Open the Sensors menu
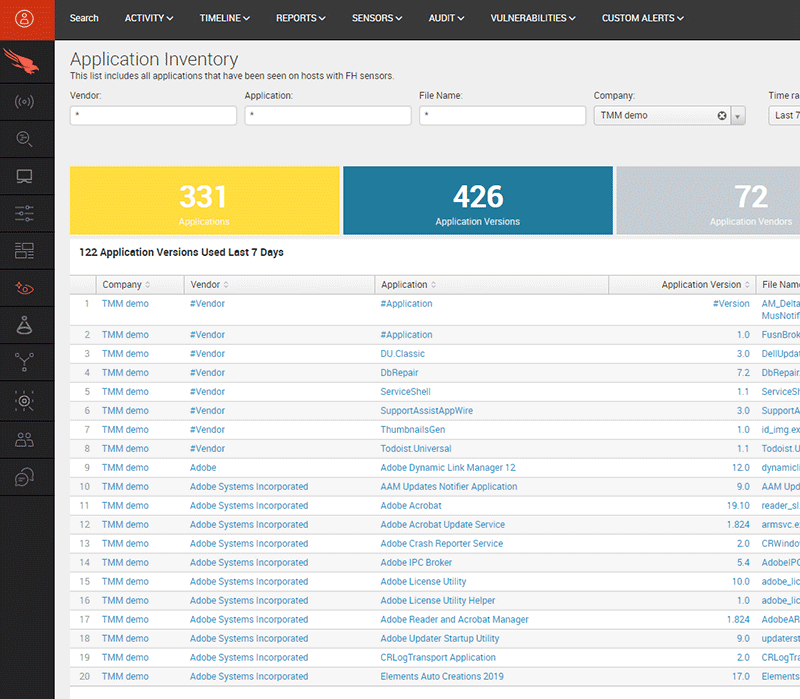Image resolution: width=800 pixels, height=699 pixels. pyautogui.click(x=377, y=18)
